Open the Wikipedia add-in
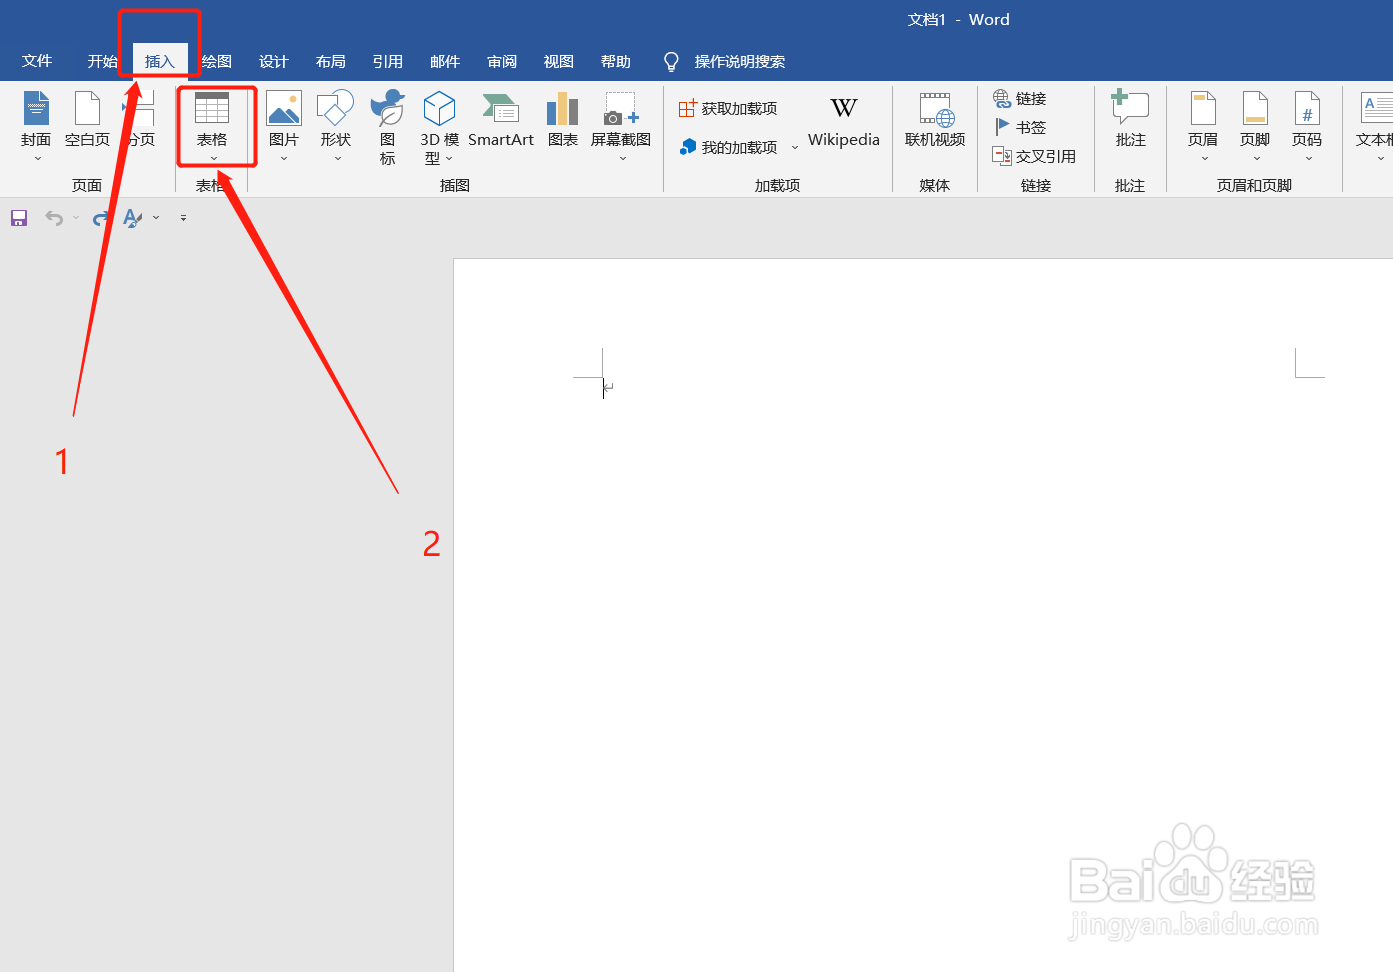This screenshot has height=972, width=1393. pos(844,122)
